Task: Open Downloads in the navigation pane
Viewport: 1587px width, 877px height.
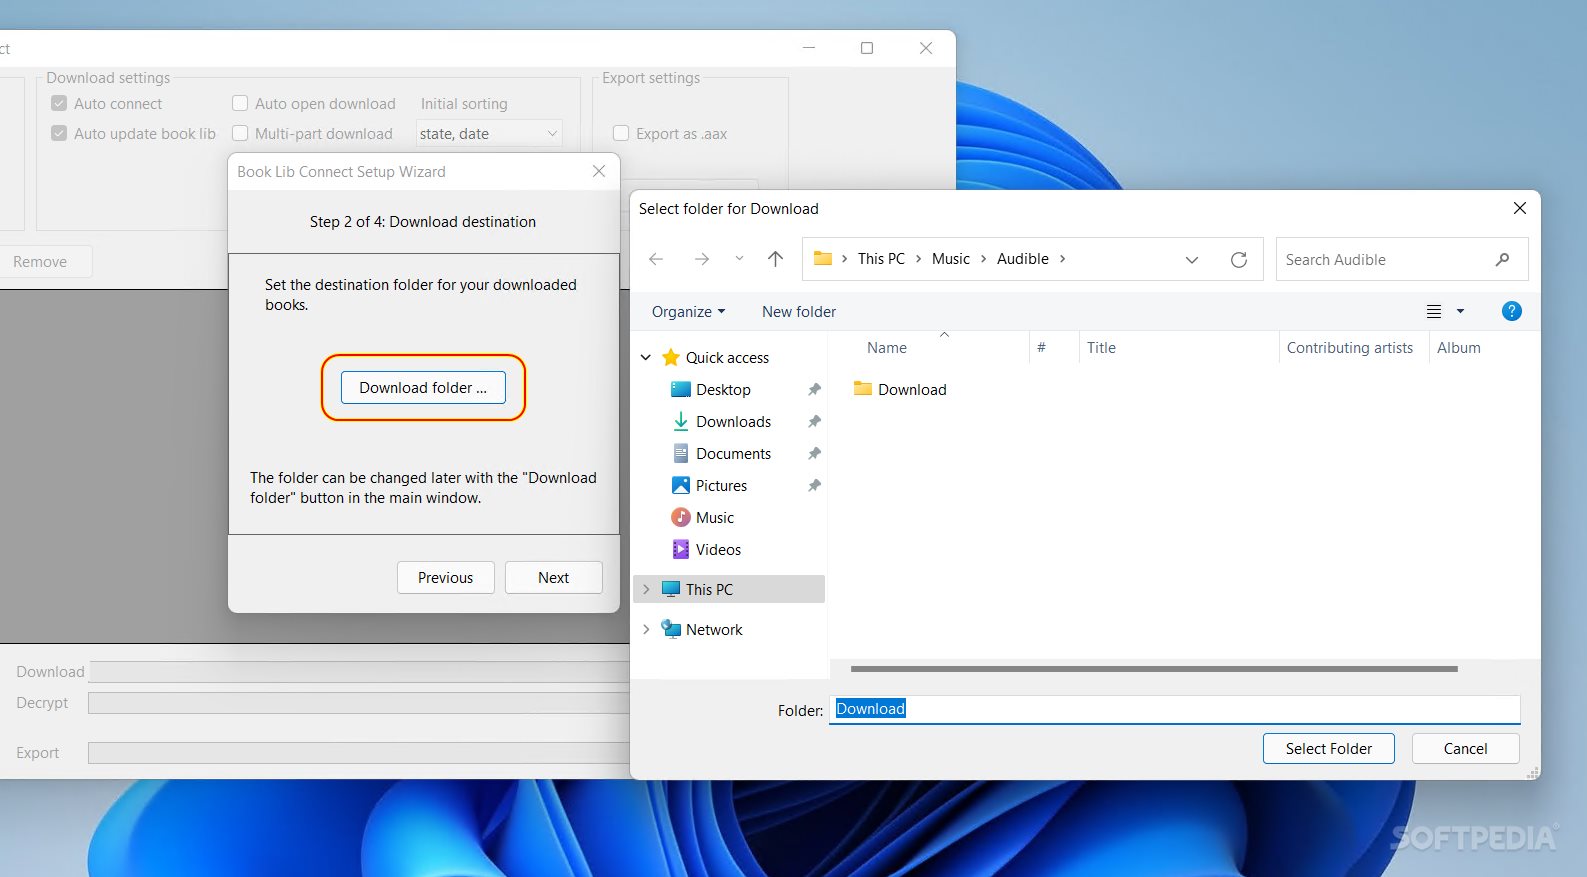Action: click(x=733, y=421)
